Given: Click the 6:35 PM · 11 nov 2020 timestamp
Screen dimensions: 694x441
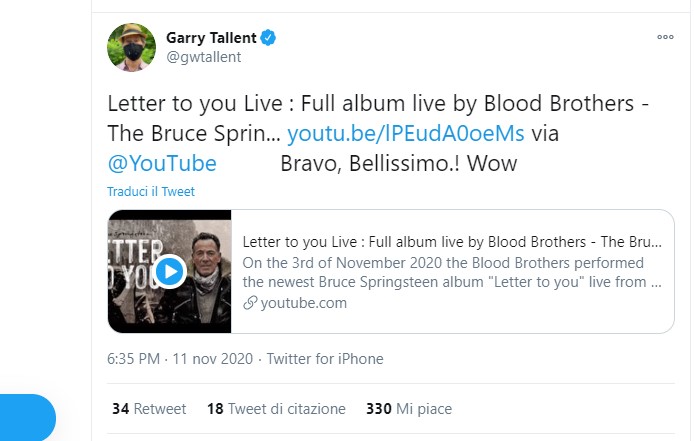Looking at the screenshot, I should [x=181, y=359].
